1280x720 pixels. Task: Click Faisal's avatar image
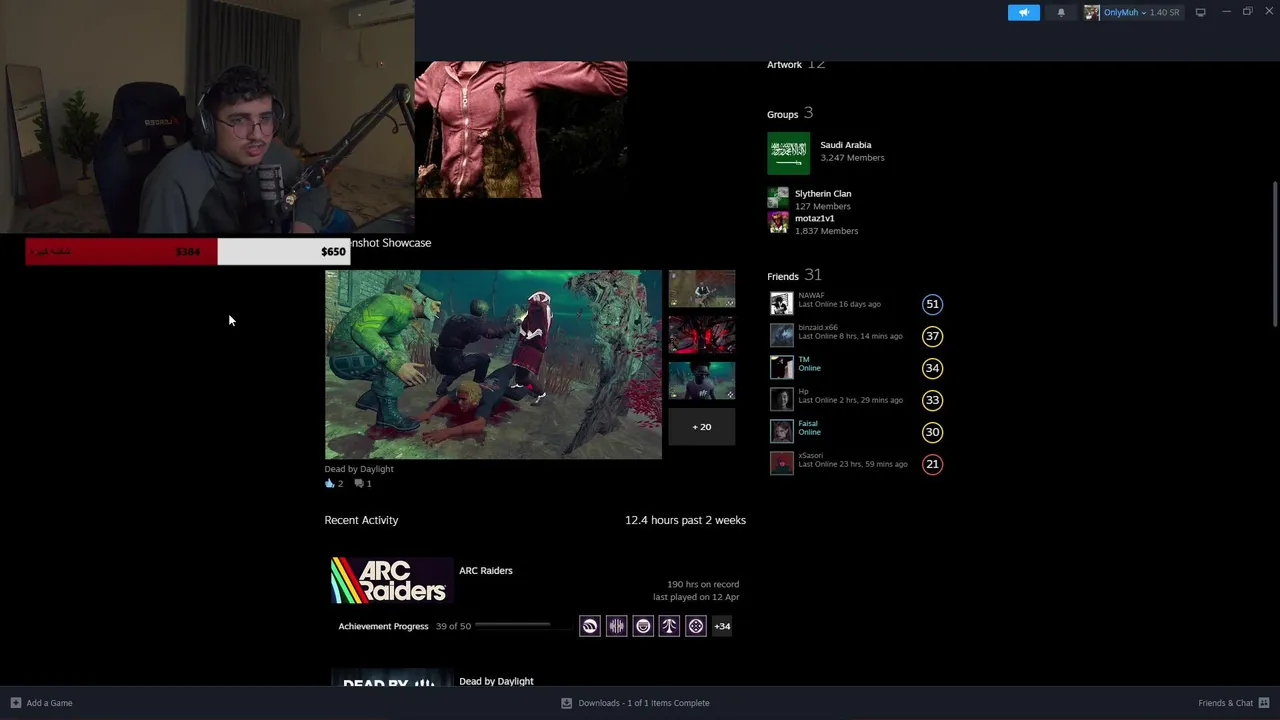tap(781, 431)
